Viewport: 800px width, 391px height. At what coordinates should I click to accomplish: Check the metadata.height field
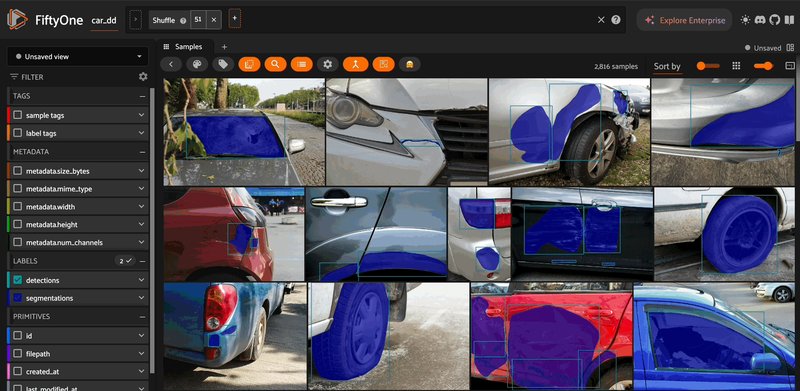click(18, 225)
